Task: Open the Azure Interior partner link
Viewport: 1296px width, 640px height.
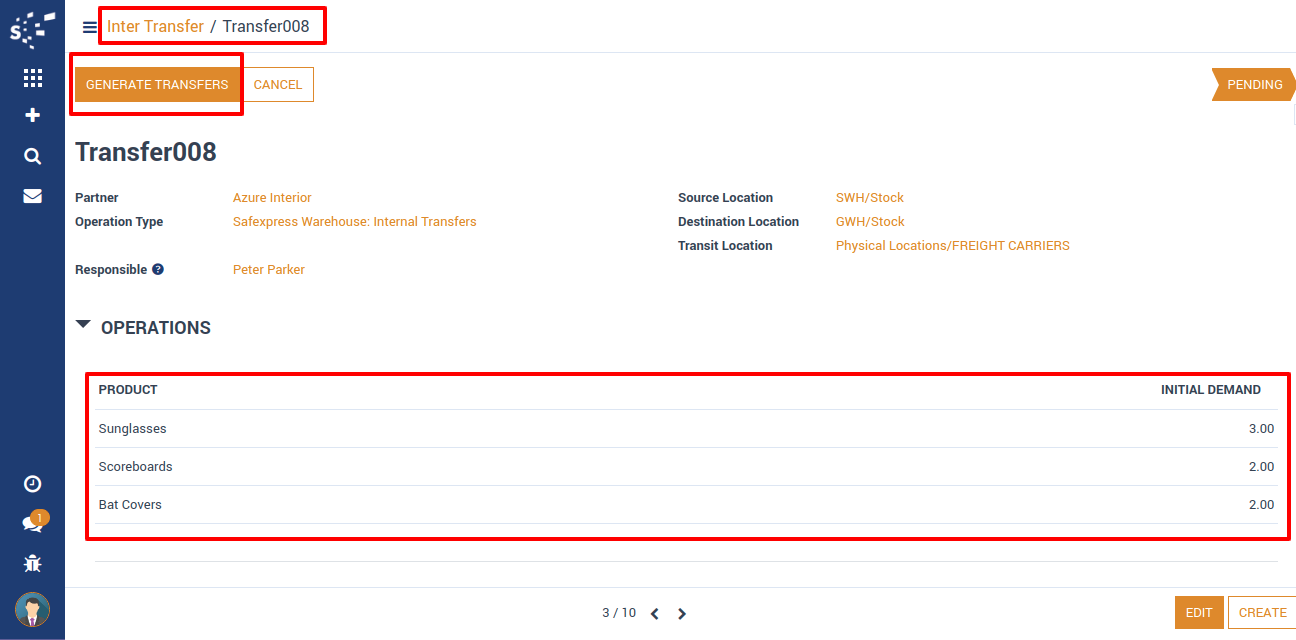Action: (272, 198)
